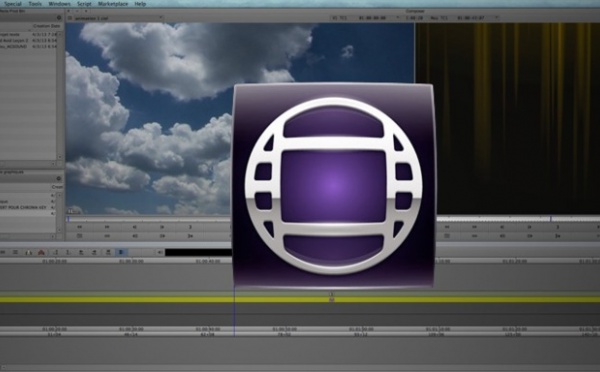Click the red segment mode arrow in the timeline toolbar
Image resolution: width=600 pixels, height=372 pixels.
click(41, 252)
